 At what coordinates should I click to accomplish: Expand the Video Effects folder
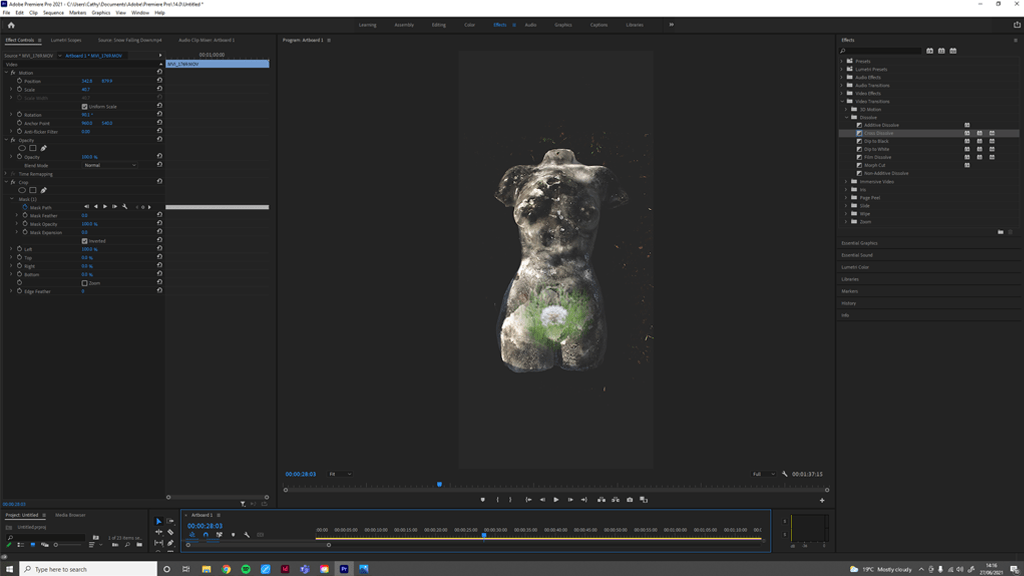[842, 93]
